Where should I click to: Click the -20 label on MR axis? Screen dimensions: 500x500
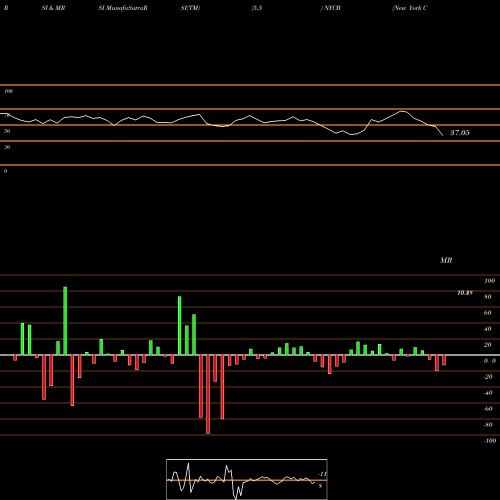click(x=488, y=377)
